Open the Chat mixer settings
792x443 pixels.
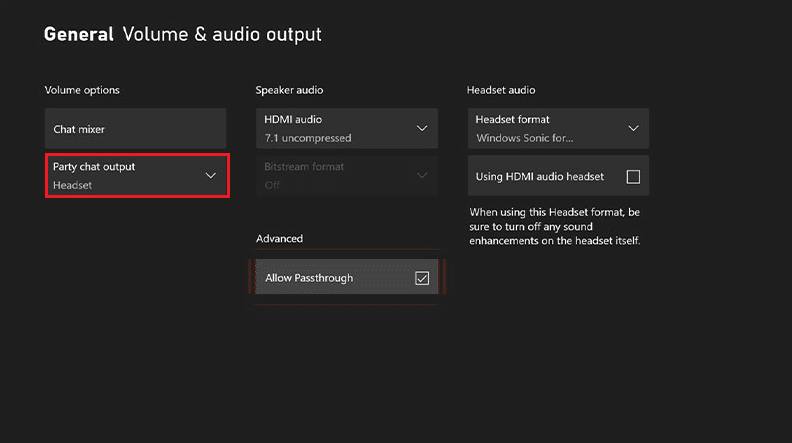(135, 129)
